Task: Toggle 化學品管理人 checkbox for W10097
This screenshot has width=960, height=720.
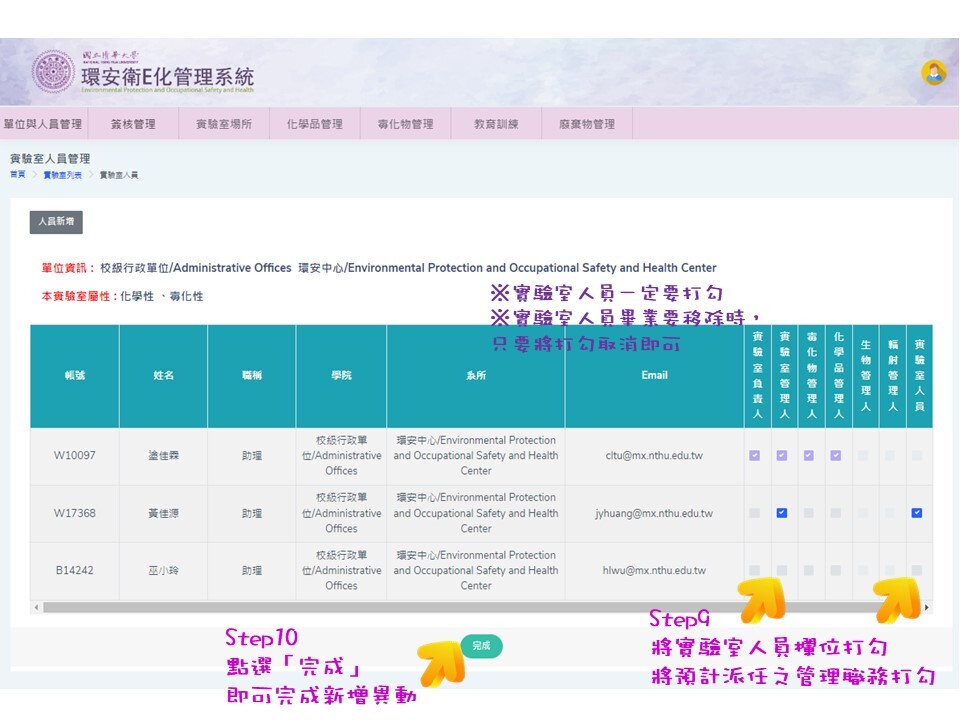Action: (836, 456)
